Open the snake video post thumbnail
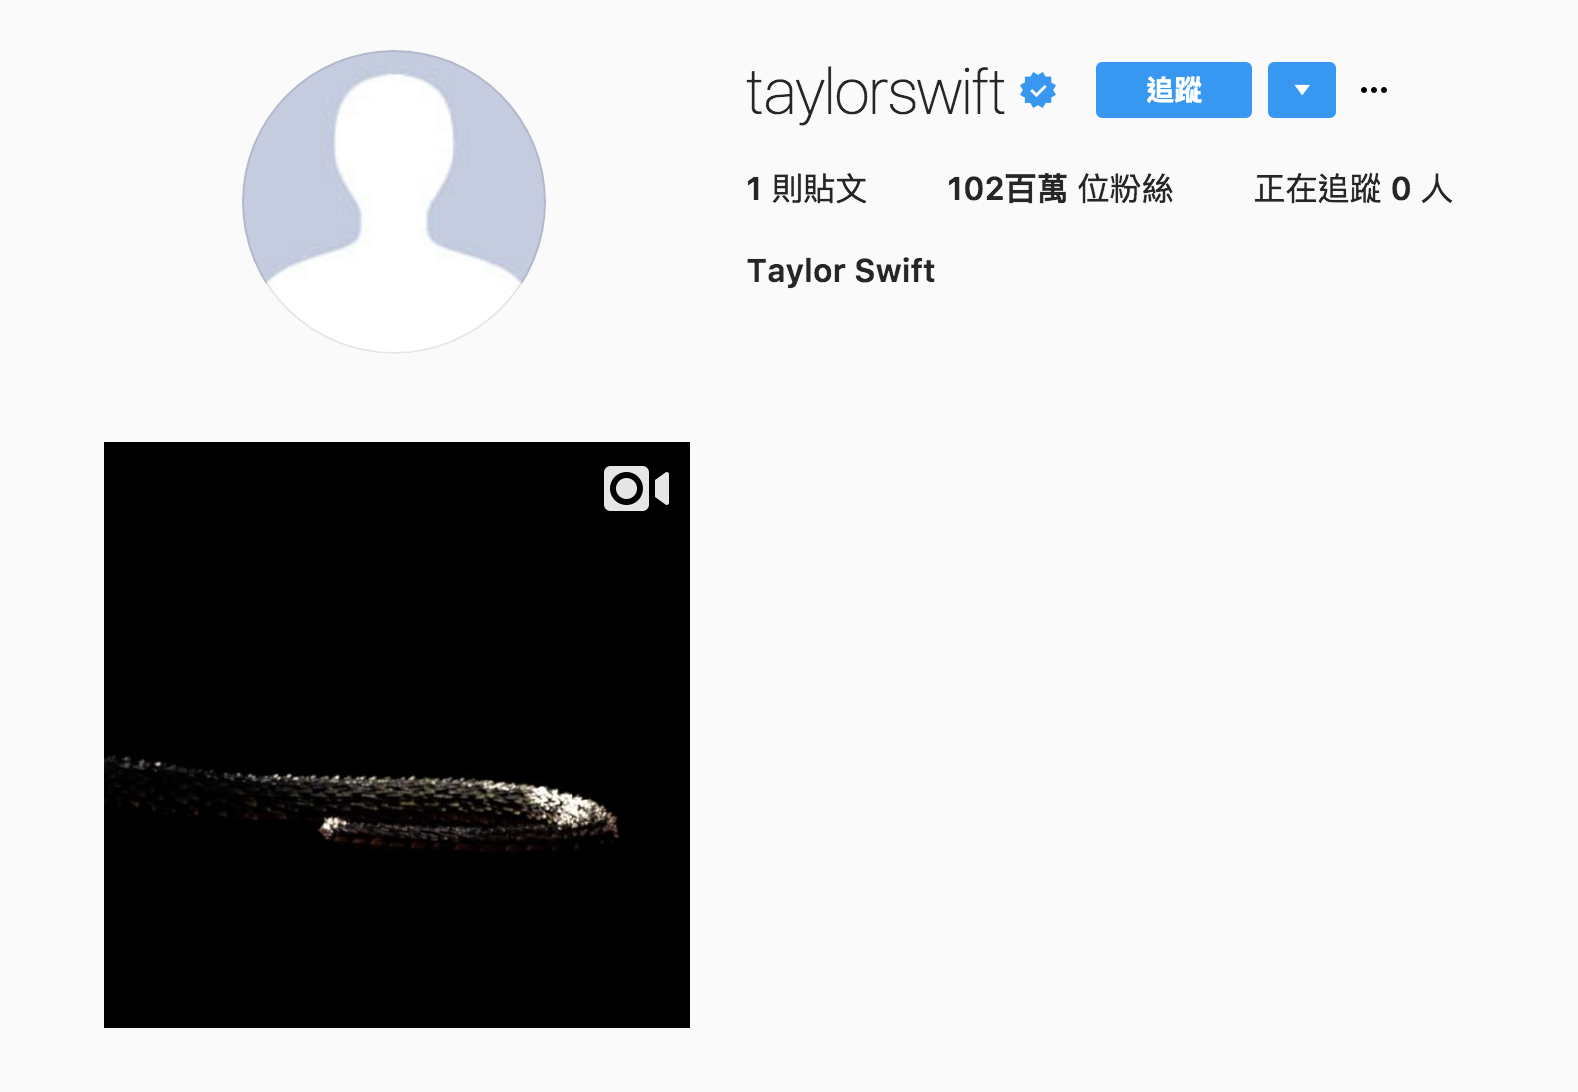This screenshot has width=1578, height=1092. pyautogui.click(x=397, y=735)
